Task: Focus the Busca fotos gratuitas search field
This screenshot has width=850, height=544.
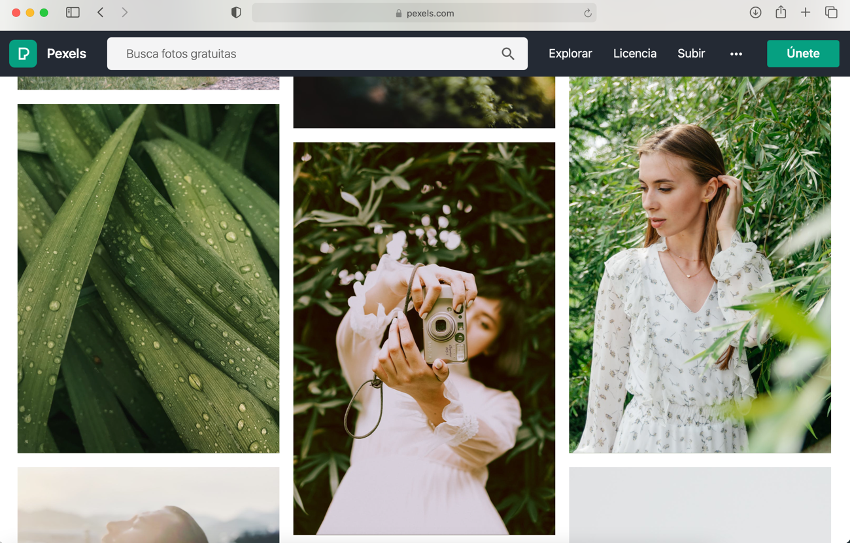Action: coord(310,54)
